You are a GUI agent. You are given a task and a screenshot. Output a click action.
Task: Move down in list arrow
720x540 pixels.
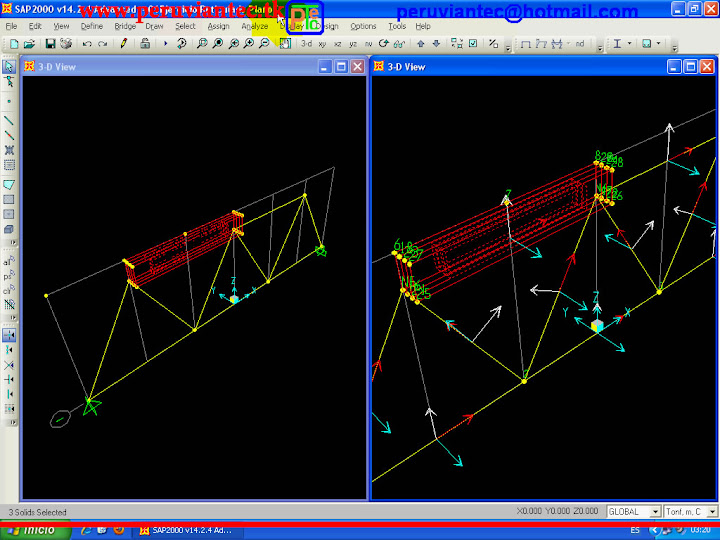point(436,44)
